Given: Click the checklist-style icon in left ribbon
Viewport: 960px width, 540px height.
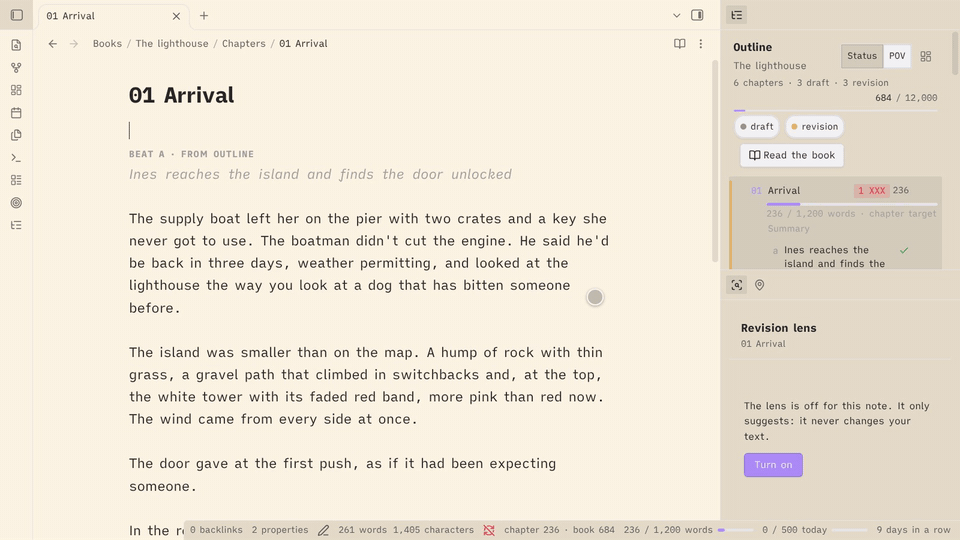Looking at the screenshot, I should 17,180.
